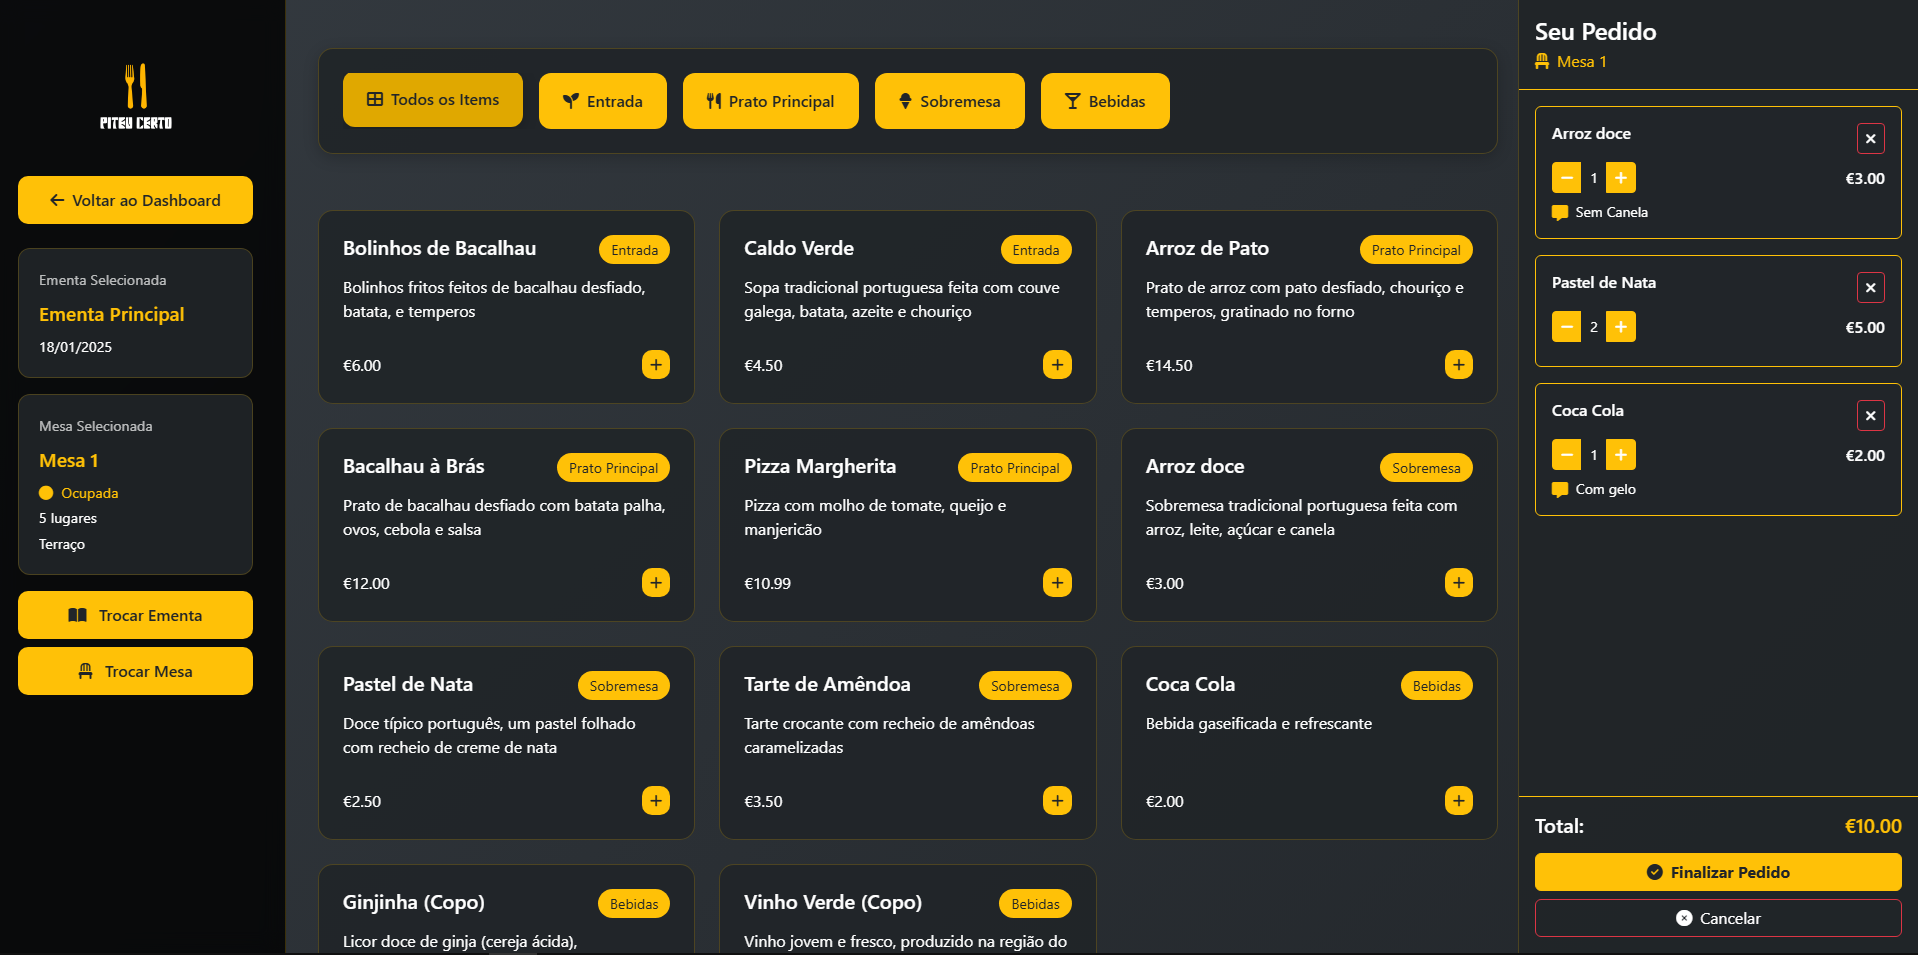This screenshot has width=1918, height=955.
Task: Click the plus icon on Arroz de Pato
Action: coord(1458,365)
